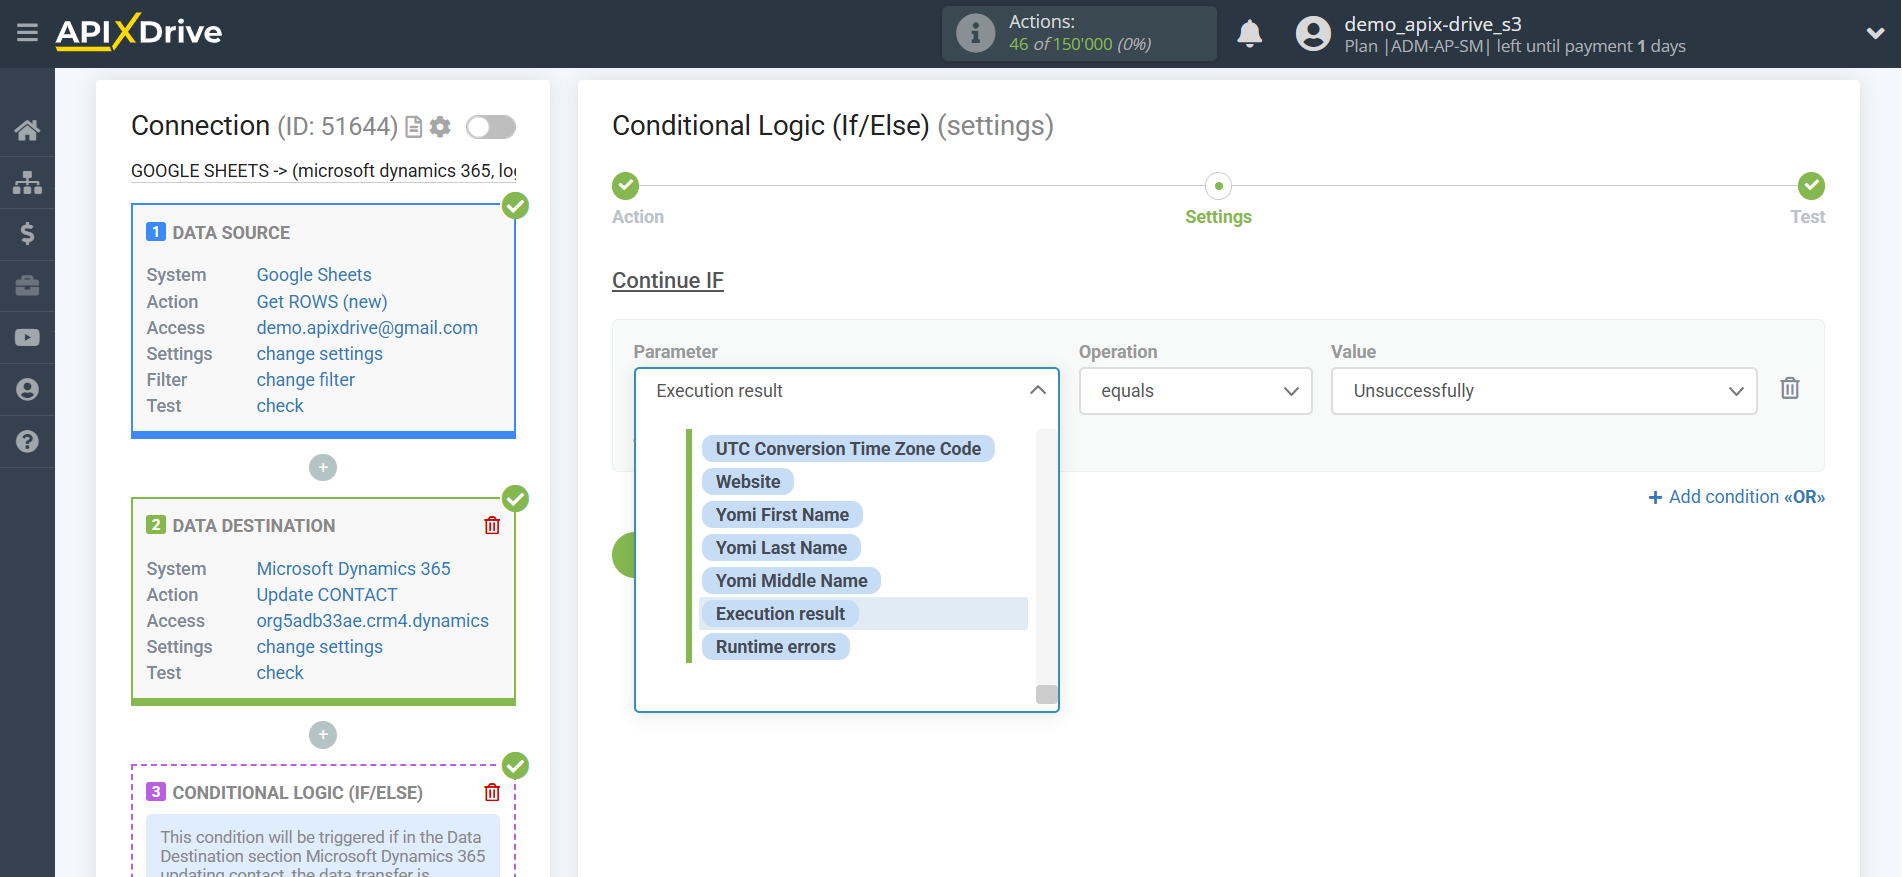Select the Execution result option

click(780, 614)
